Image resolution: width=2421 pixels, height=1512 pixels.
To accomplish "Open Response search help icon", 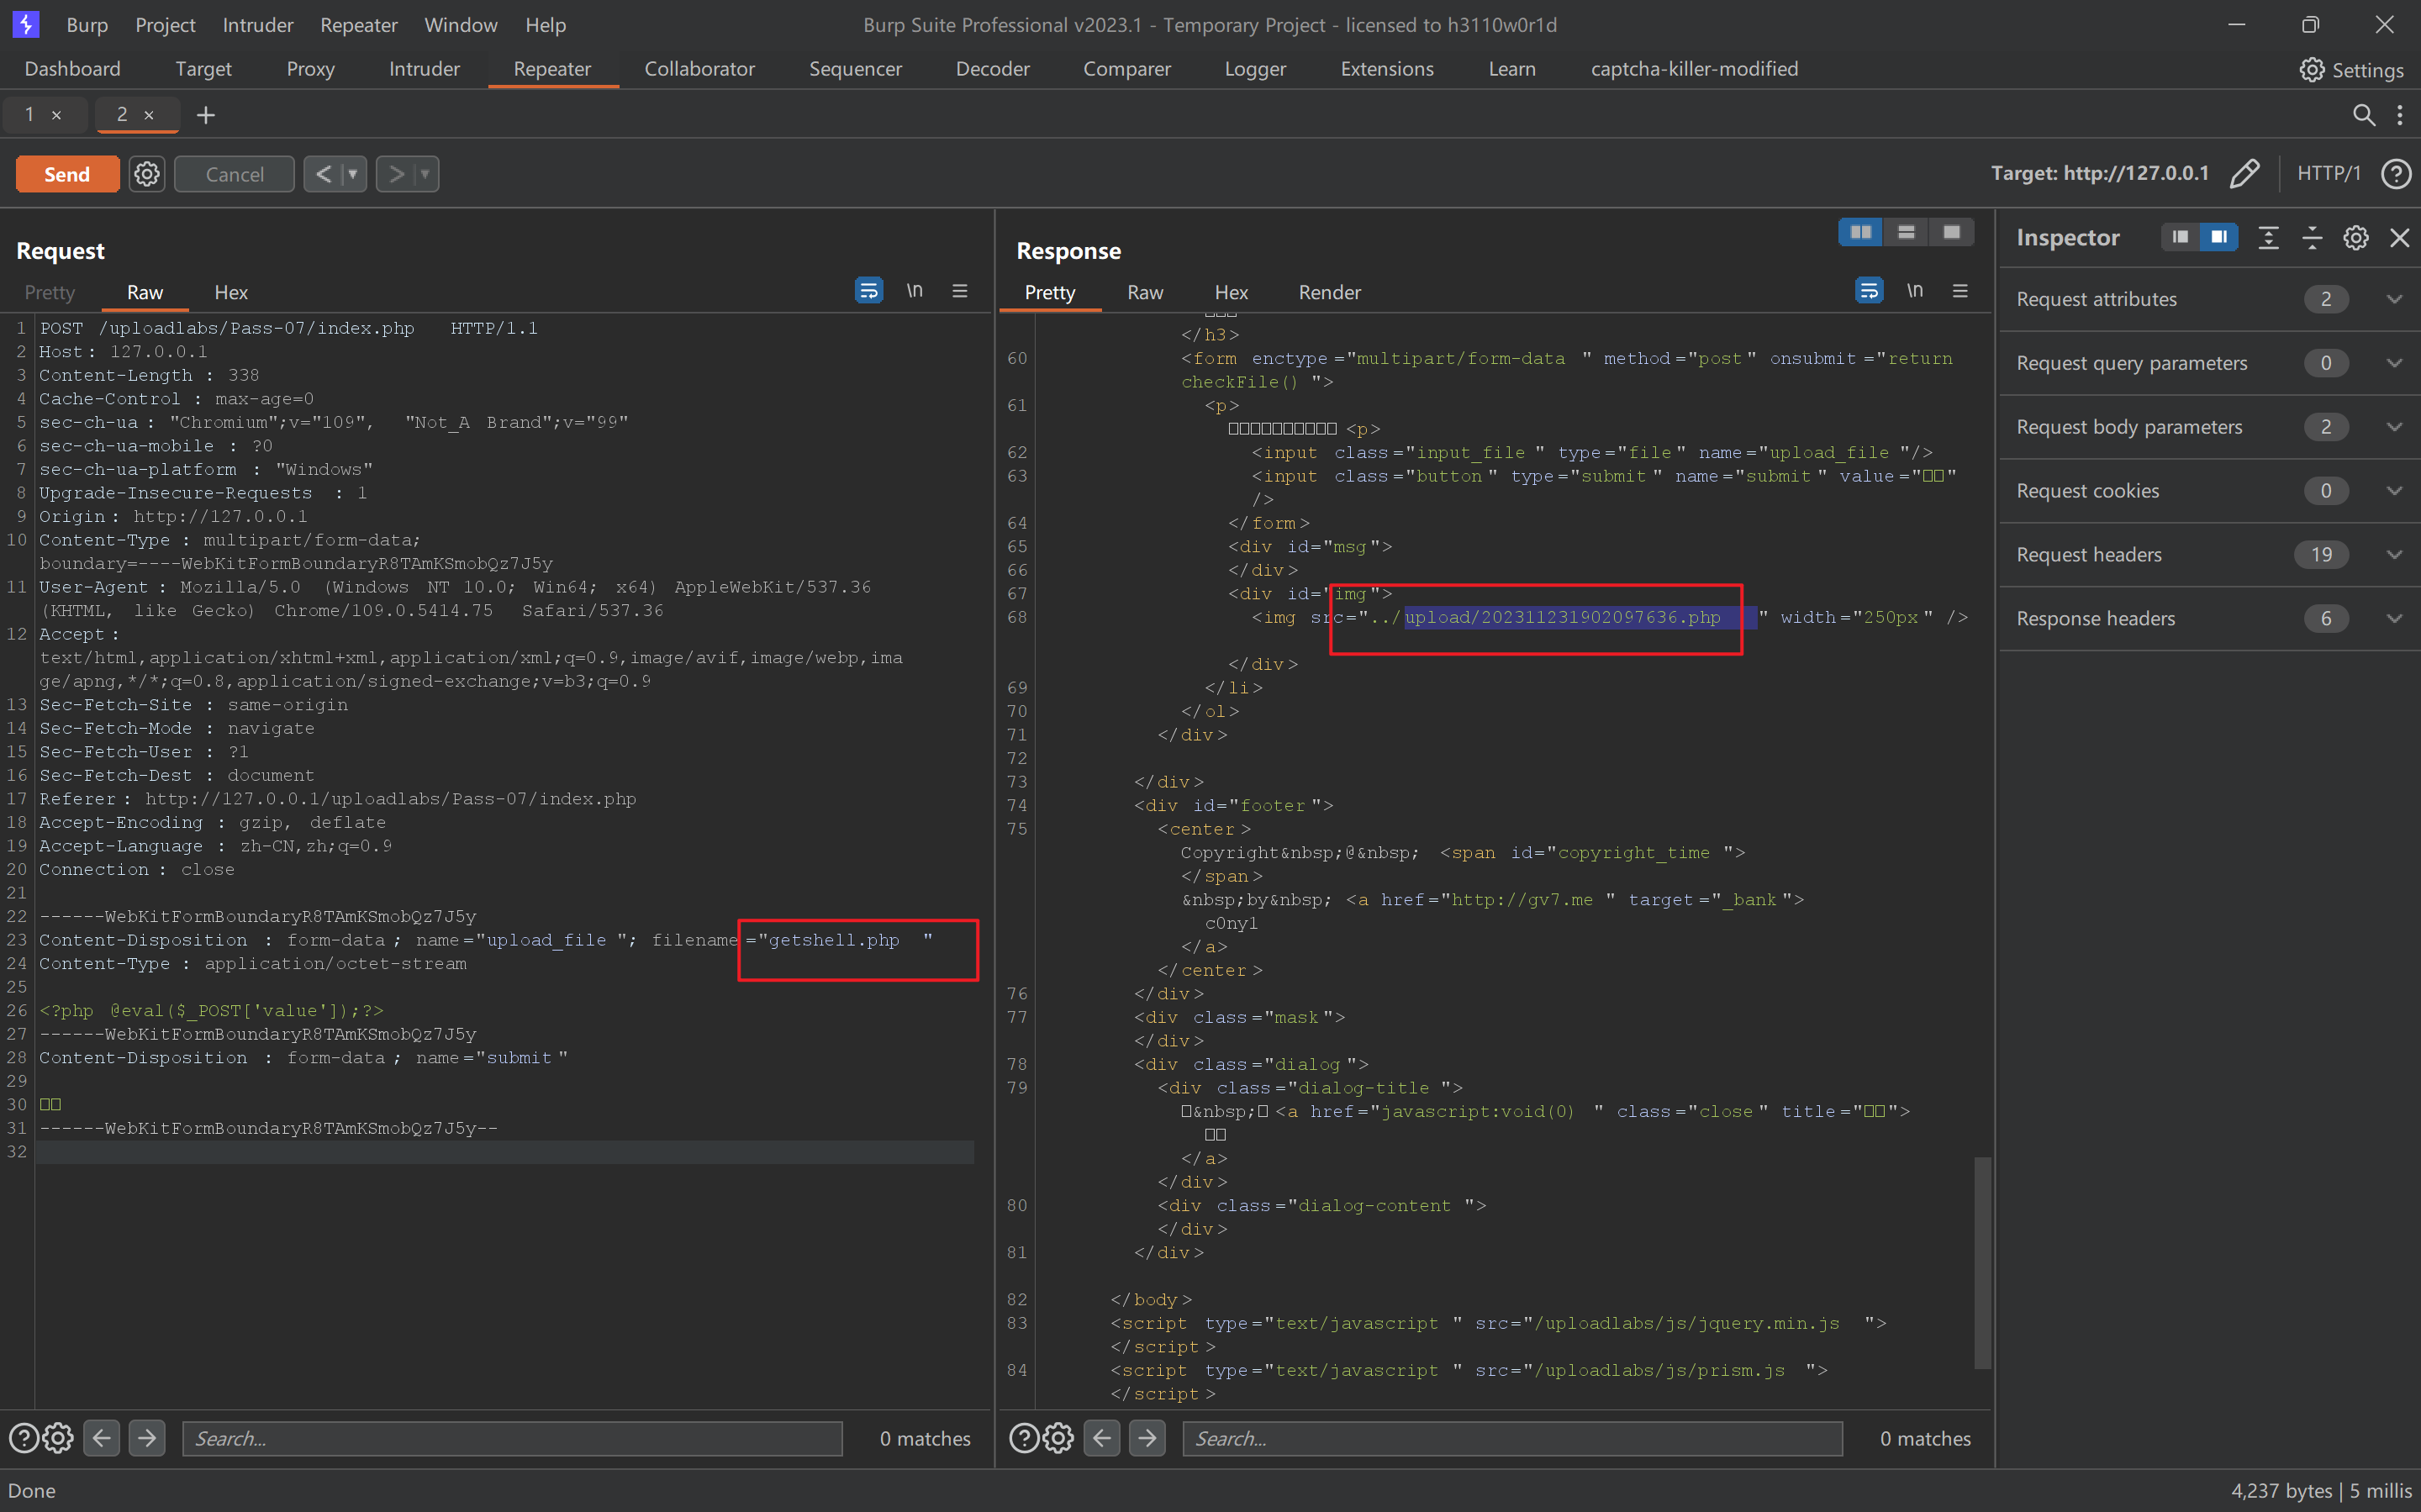I will pos(1024,1438).
